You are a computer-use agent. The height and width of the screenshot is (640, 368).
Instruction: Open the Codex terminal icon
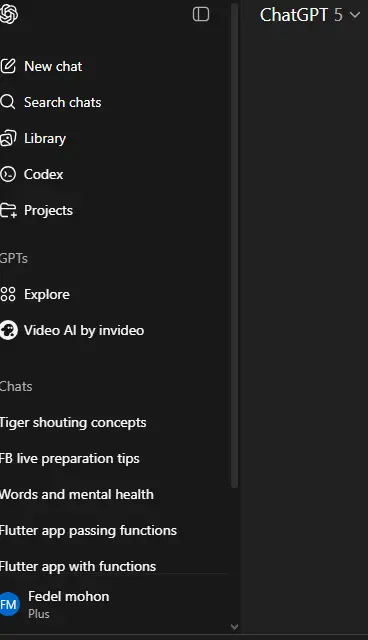click(x=8, y=174)
